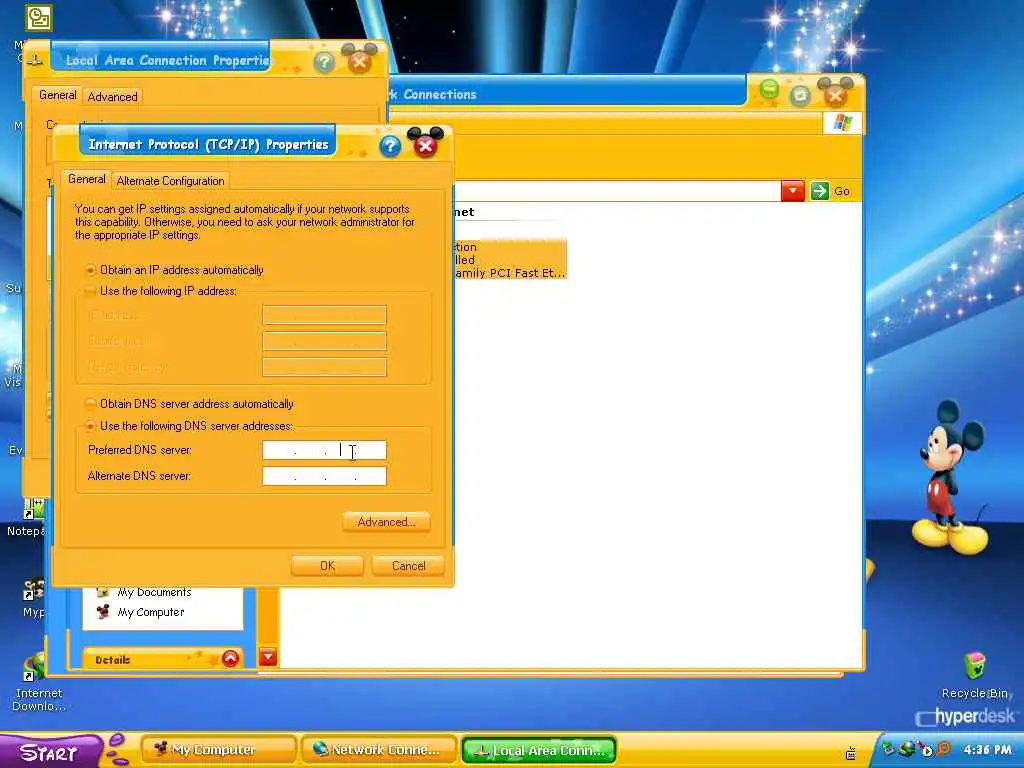Collapse the Details panel
This screenshot has height=768, width=1024.
pos(230,658)
